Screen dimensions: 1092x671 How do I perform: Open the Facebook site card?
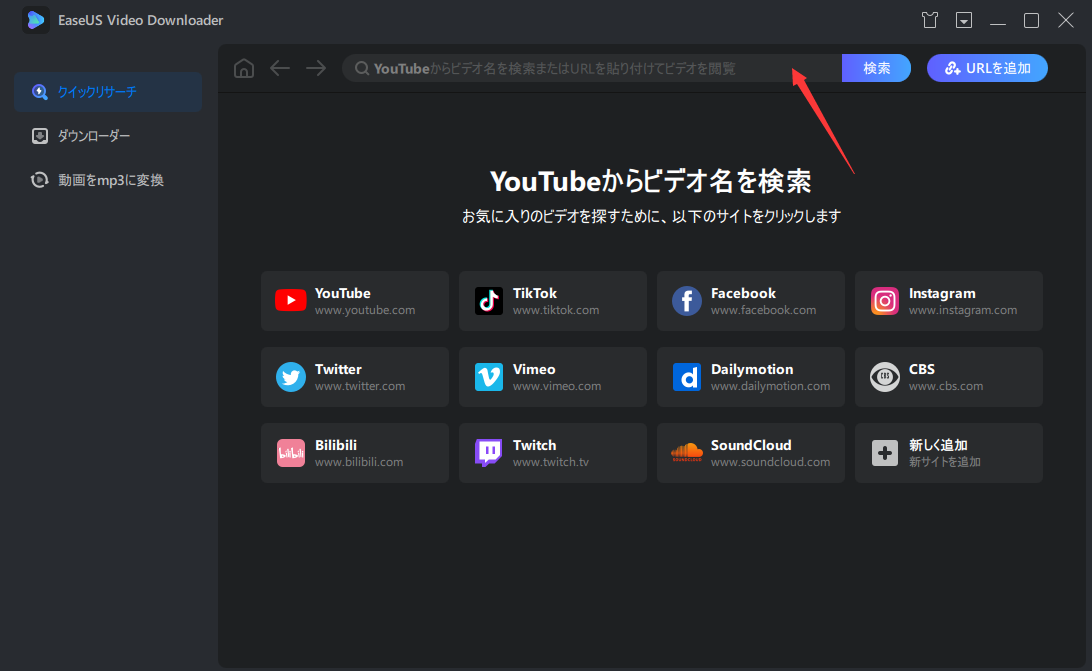[751, 300]
